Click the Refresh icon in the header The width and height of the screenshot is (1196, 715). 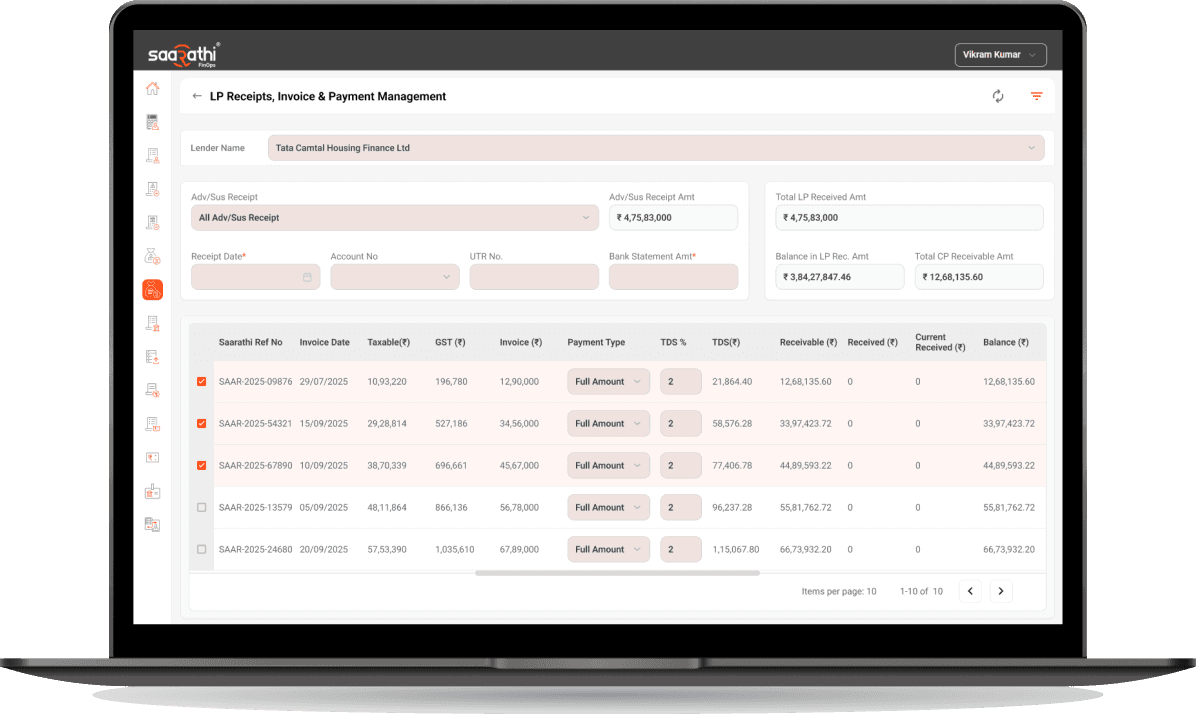click(x=997, y=96)
